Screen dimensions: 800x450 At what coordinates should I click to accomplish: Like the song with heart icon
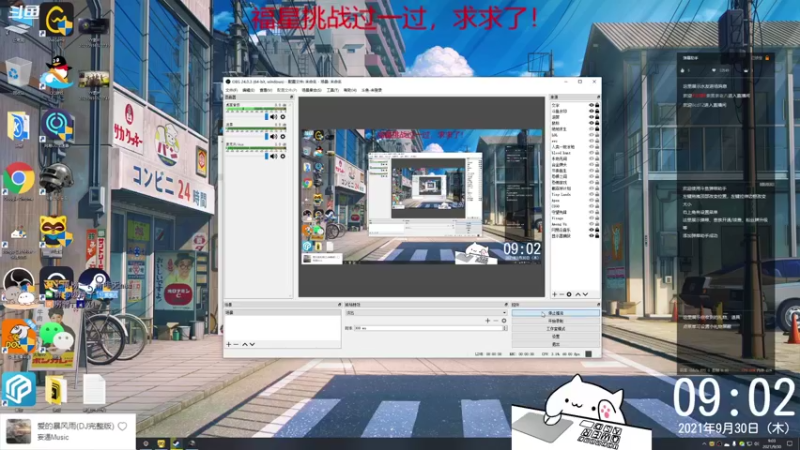point(122,426)
